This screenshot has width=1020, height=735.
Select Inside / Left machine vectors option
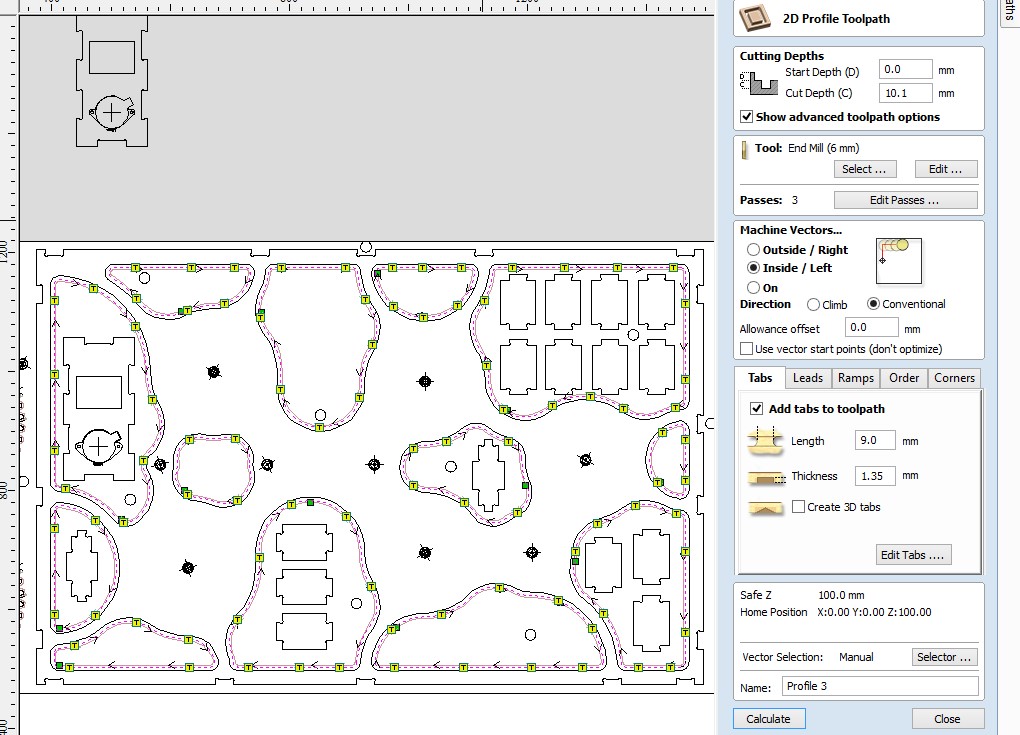(753, 268)
